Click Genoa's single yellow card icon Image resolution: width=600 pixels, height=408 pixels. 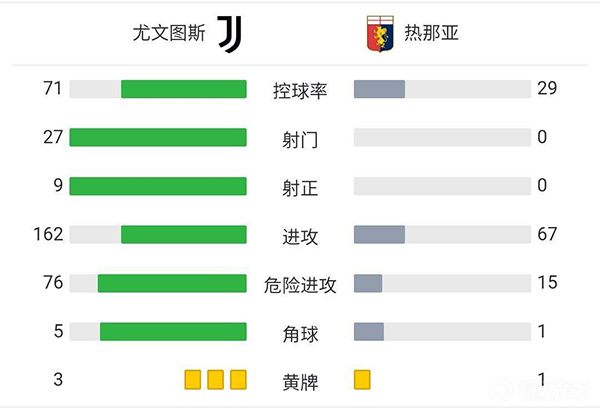362,379
